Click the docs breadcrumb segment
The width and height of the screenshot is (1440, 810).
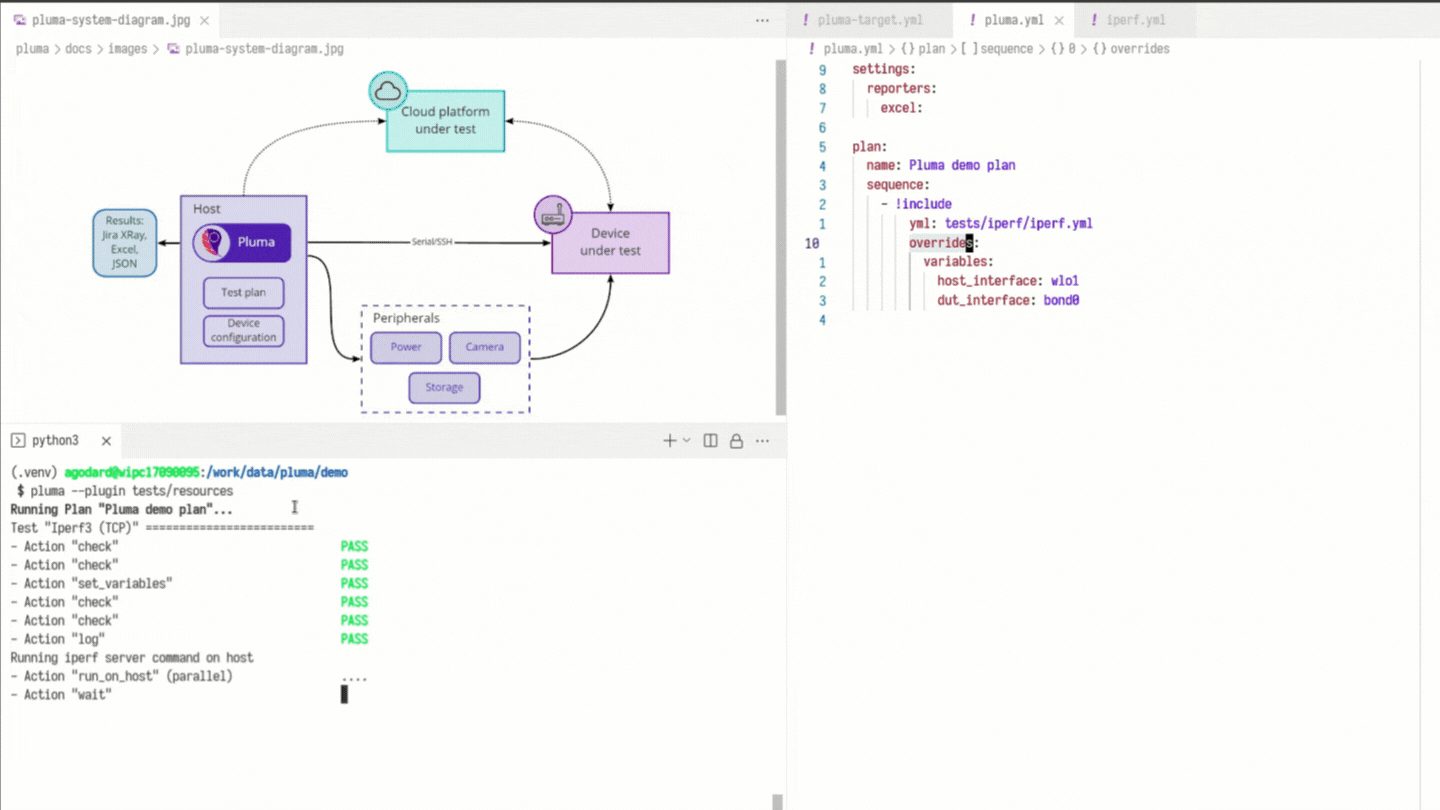pyautogui.click(x=78, y=48)
